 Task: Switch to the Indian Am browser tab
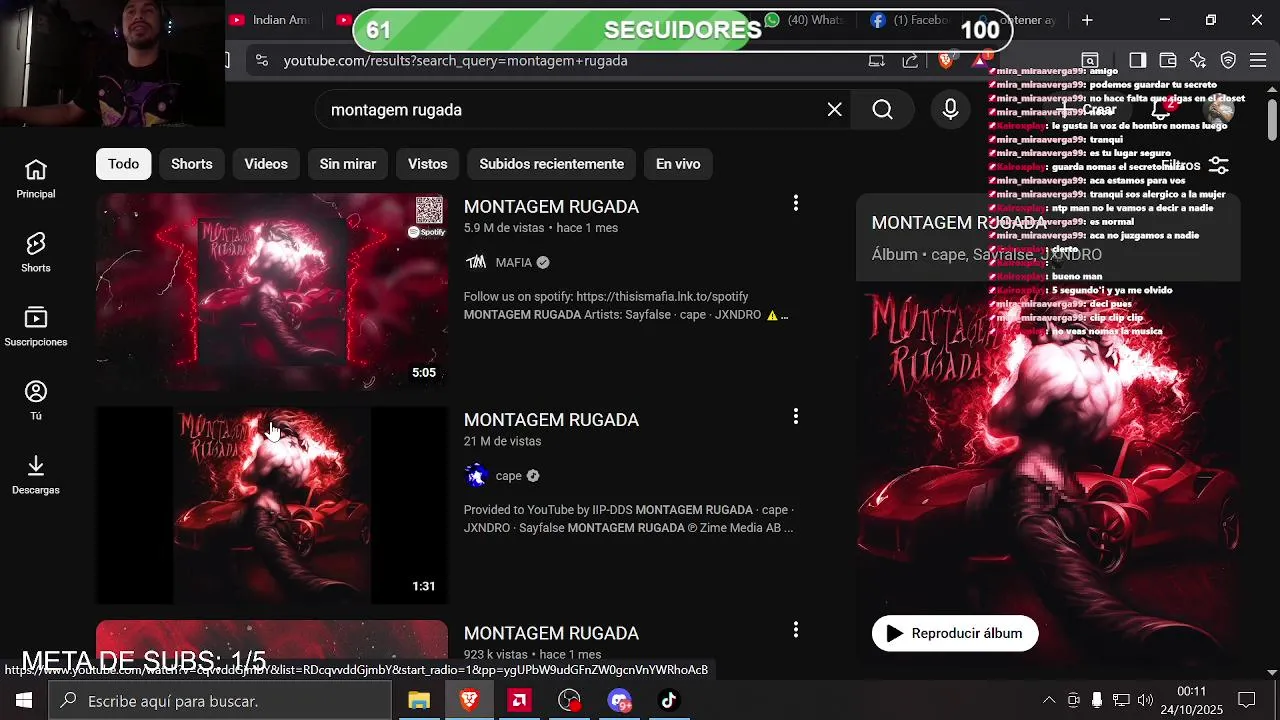272,20
